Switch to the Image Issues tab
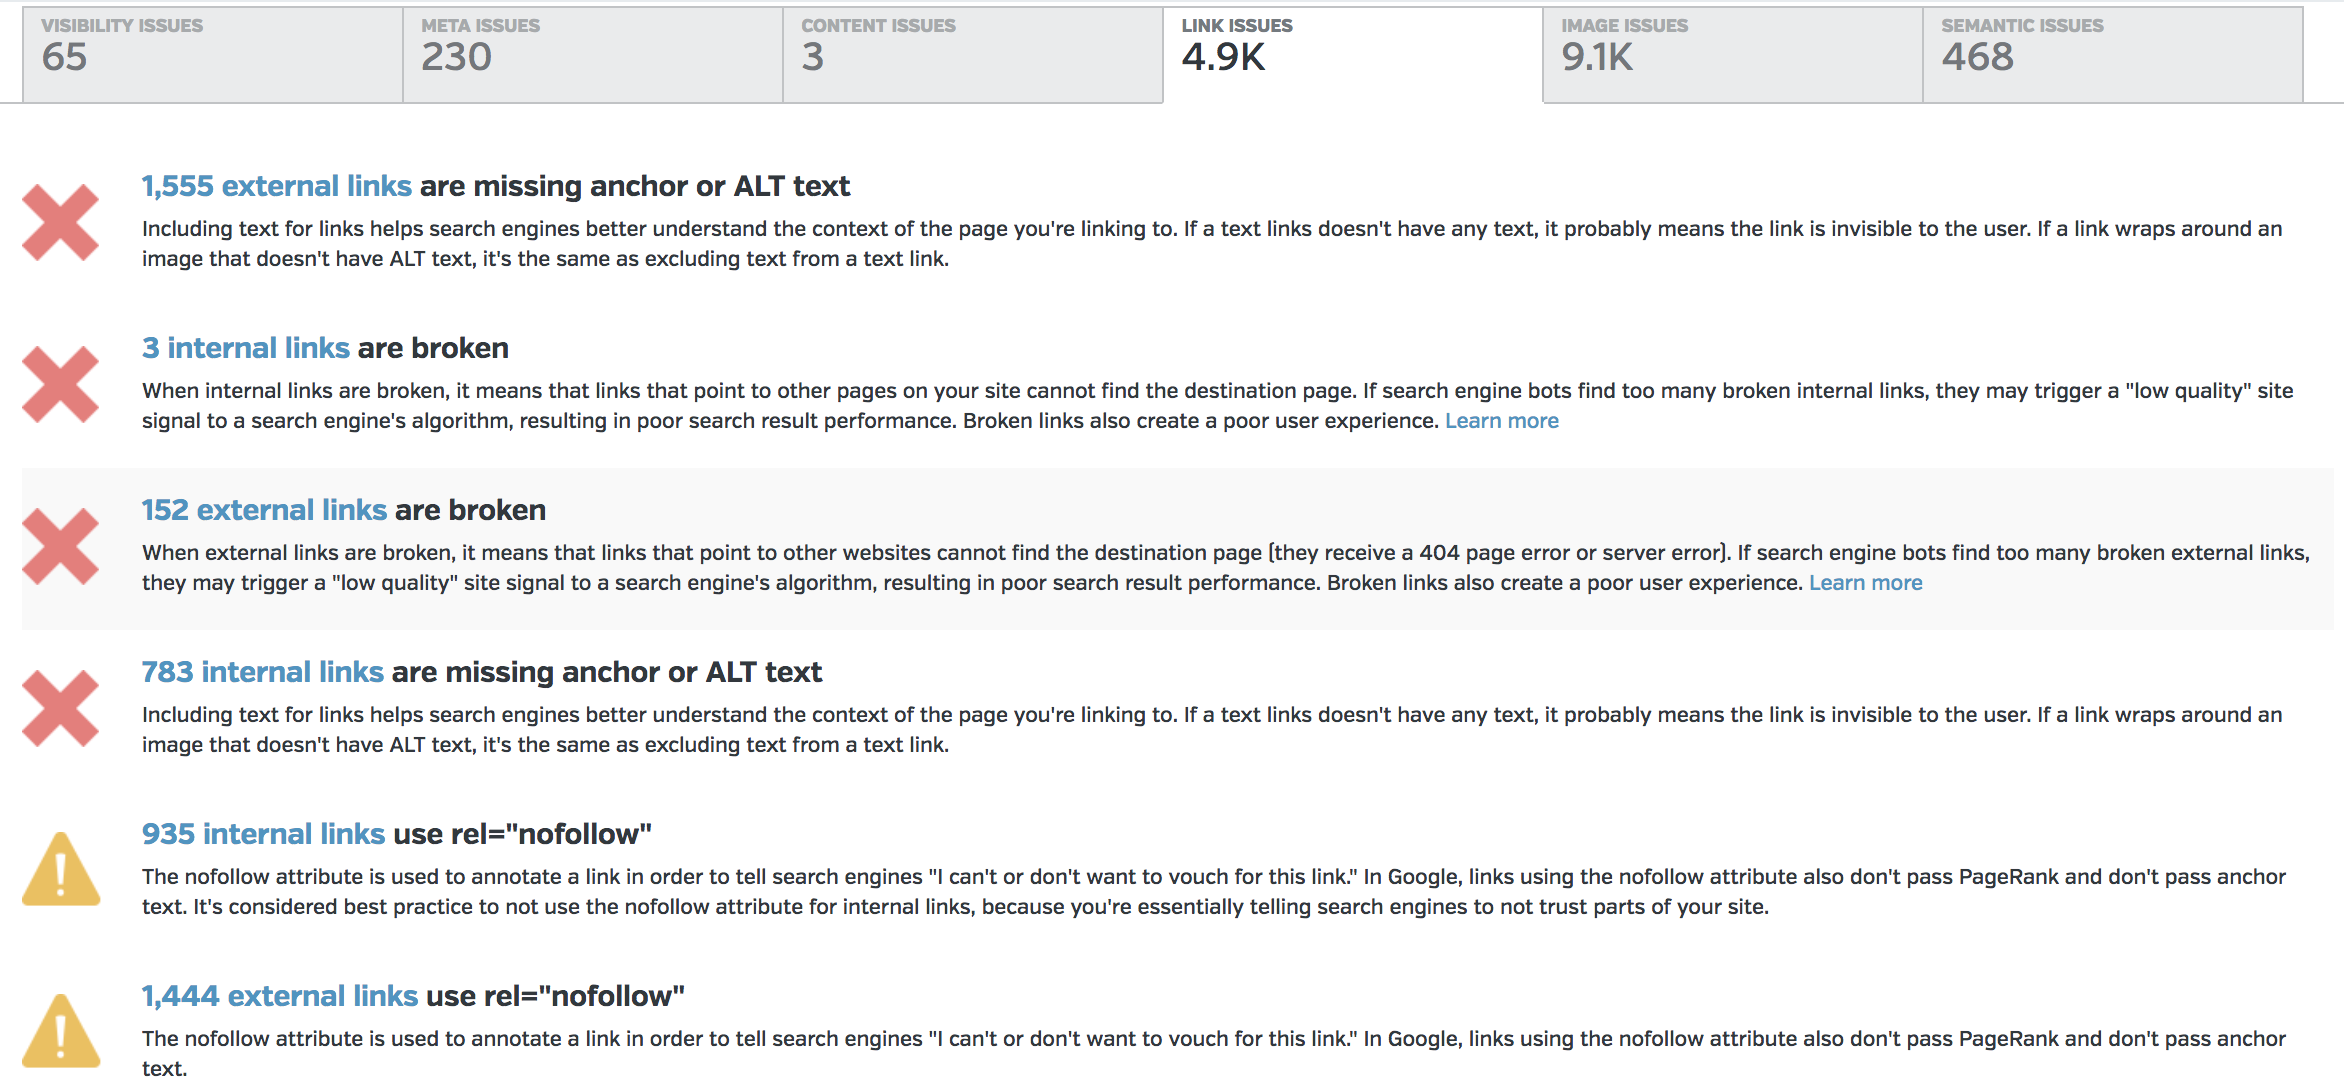 coord(1732,55)
